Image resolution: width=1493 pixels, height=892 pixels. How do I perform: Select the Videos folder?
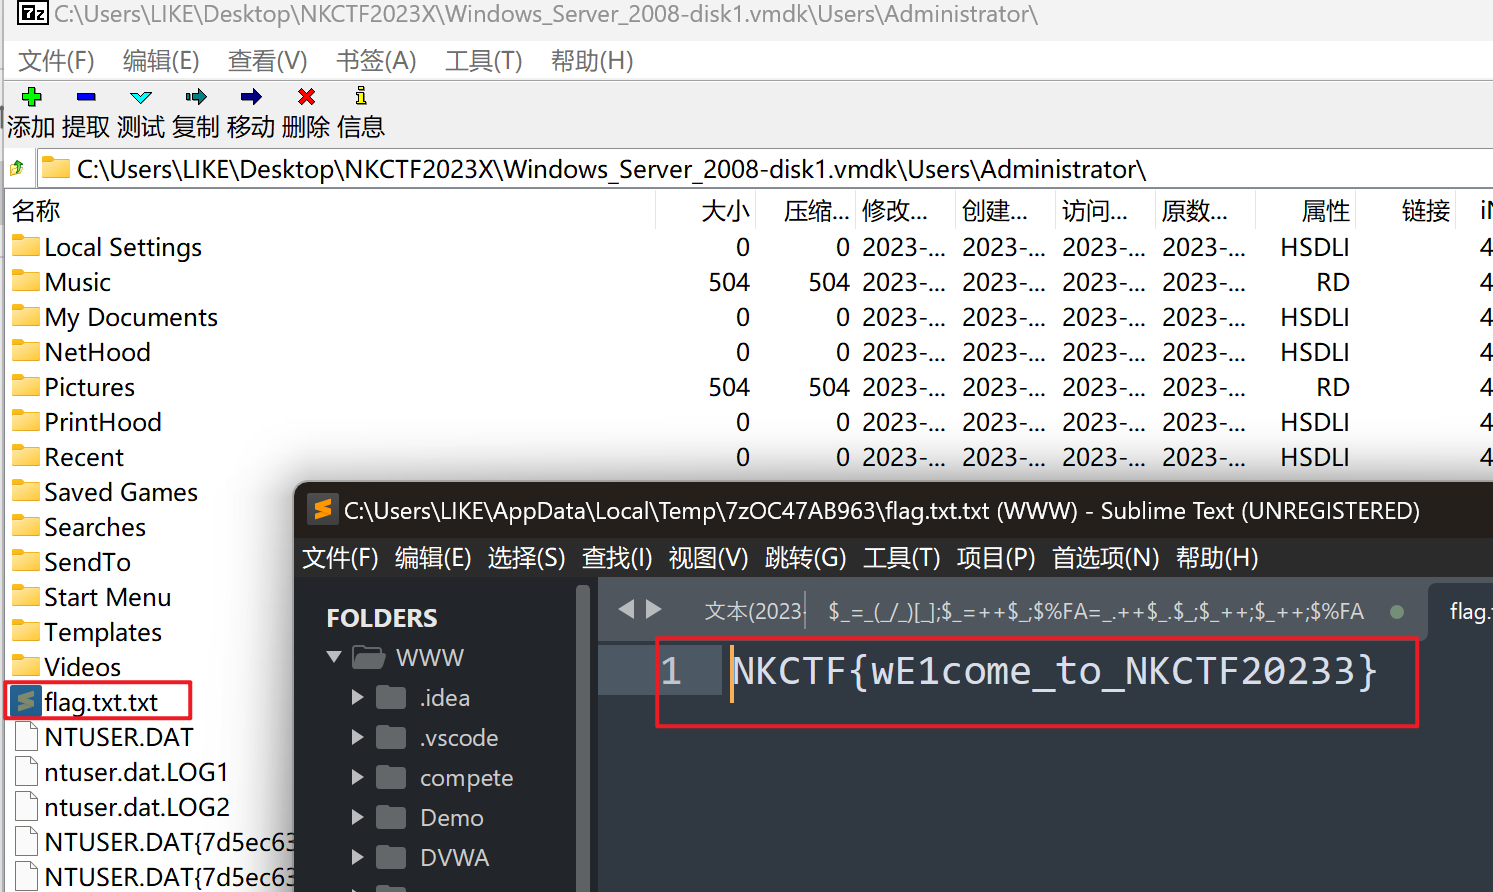point(82,667)
